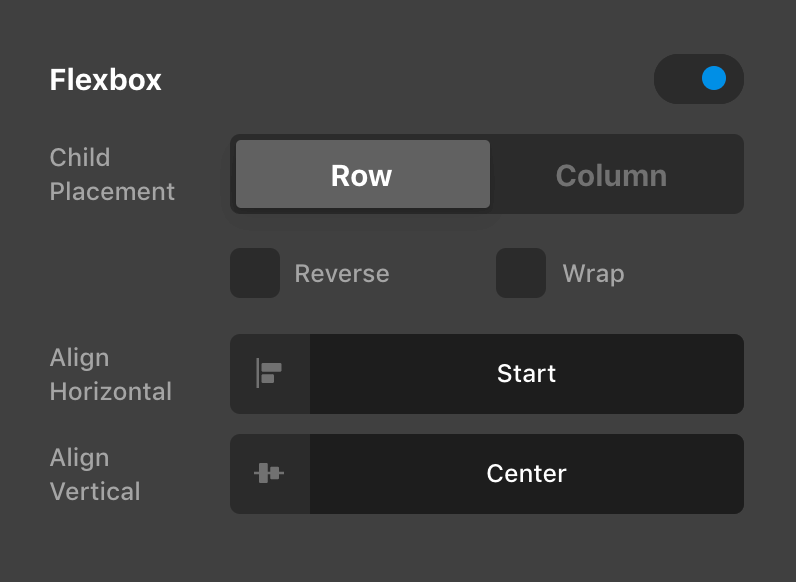Image resolution: width=796 pixels, height=582 pixels.
Task: Open the Align Horizontal dropdown
Action: point(526,374)
